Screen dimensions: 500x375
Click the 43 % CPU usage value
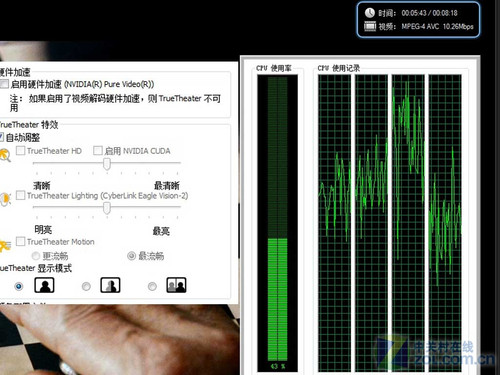(278, 366)
